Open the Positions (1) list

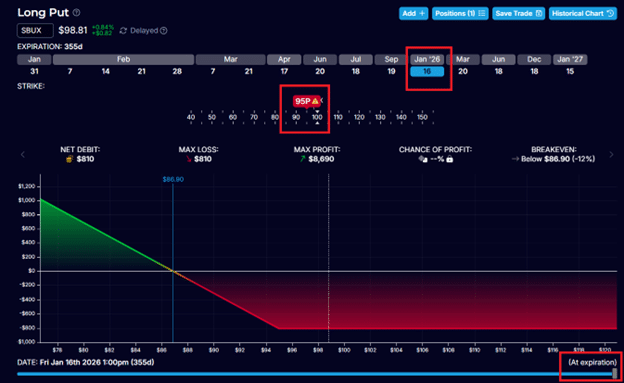click(x=460, y=14)
